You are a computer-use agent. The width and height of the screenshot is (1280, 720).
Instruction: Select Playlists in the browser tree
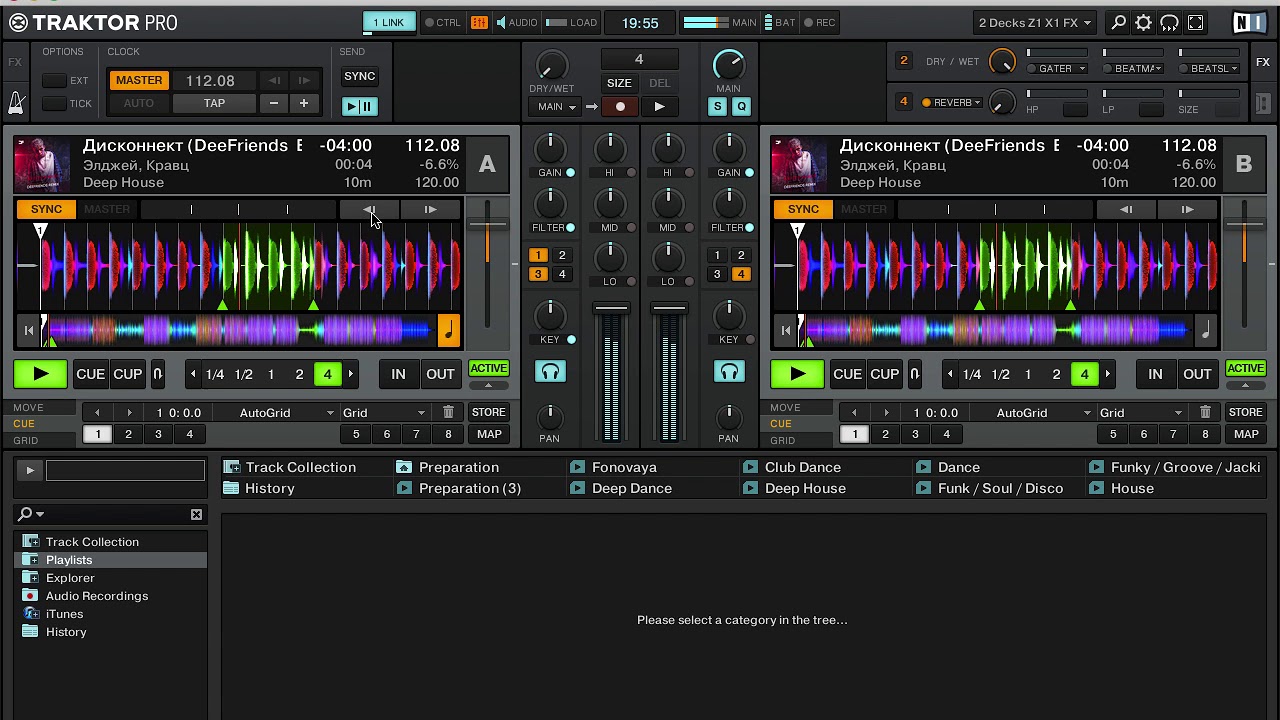(x=68, y=560)
